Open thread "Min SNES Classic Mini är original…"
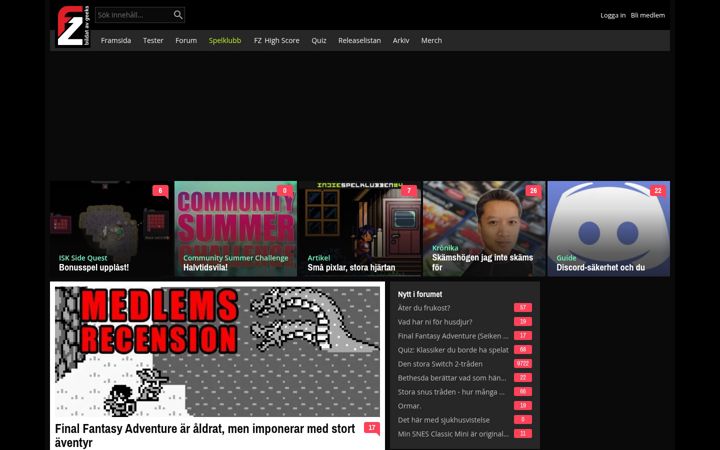 pyautogui.click(x=453, y=433)
